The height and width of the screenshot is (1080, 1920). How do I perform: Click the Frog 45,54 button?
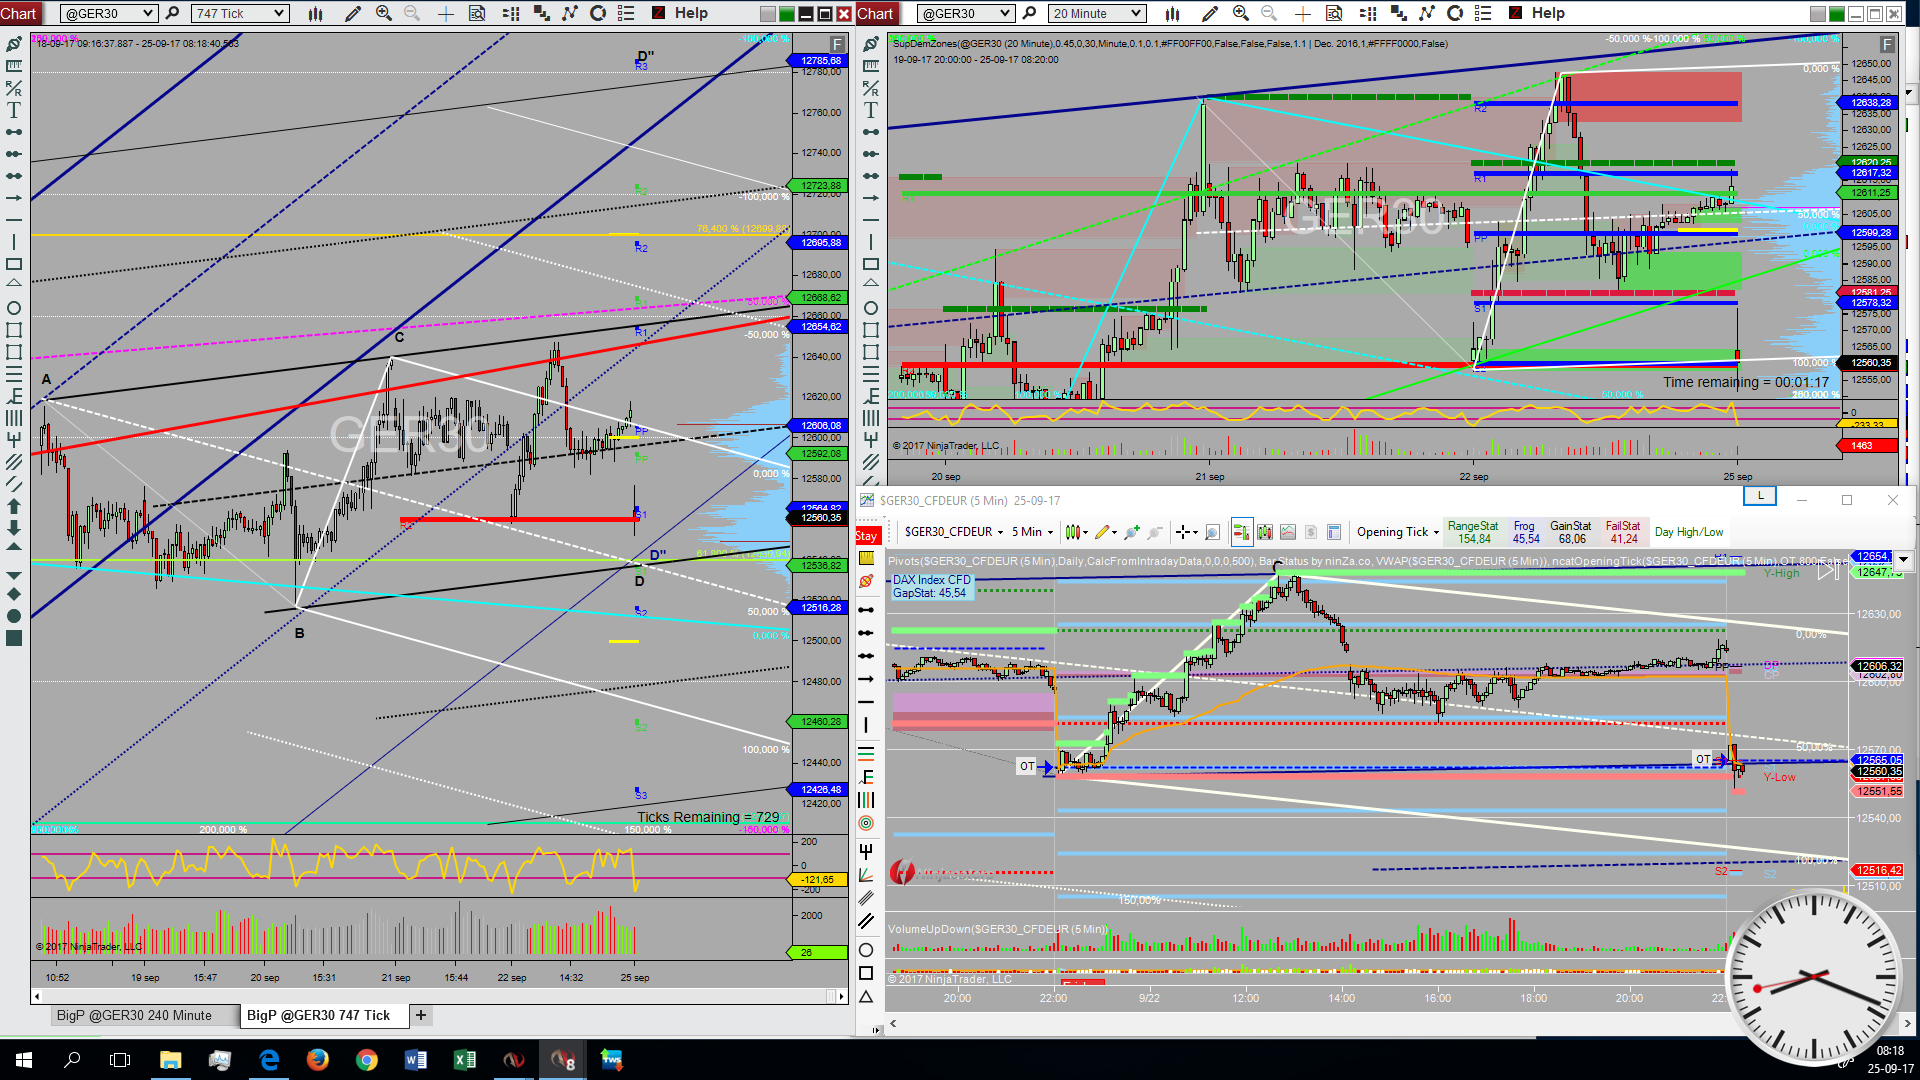pyautogui.click(x=1525, y=532)
